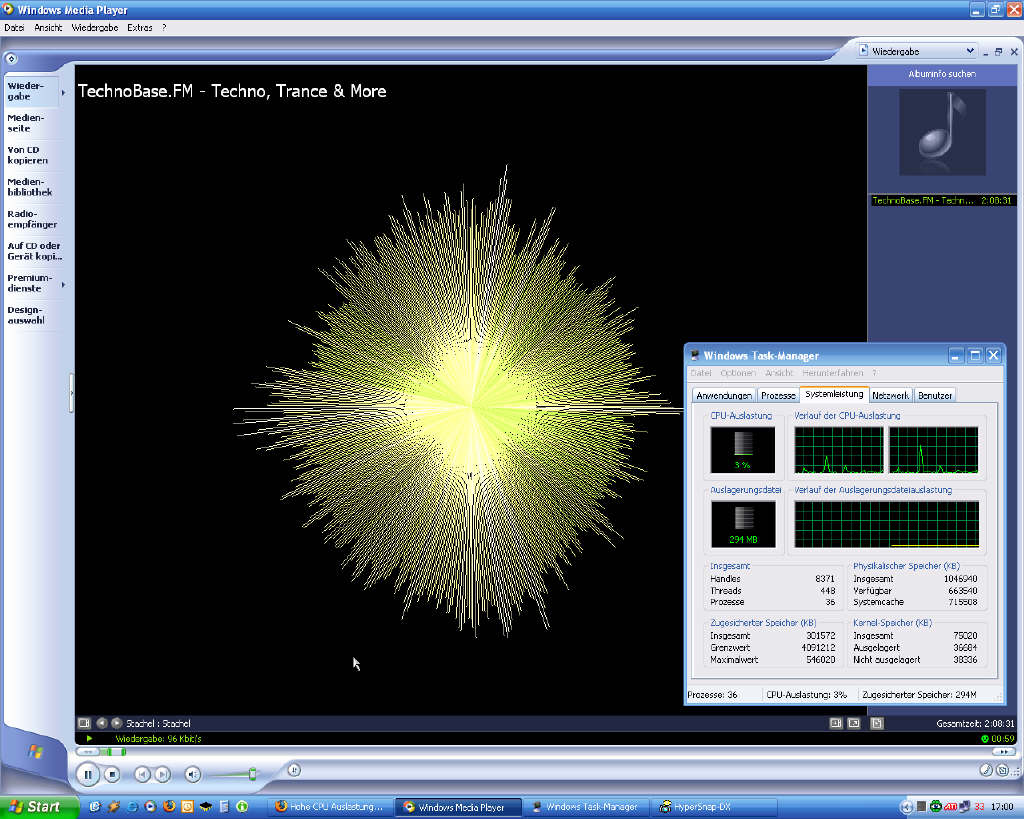Switch to Windows Task-Manager taskbar button
Image resolution: width=1024 pixels, height=819 pixels.
pos(586,807)
